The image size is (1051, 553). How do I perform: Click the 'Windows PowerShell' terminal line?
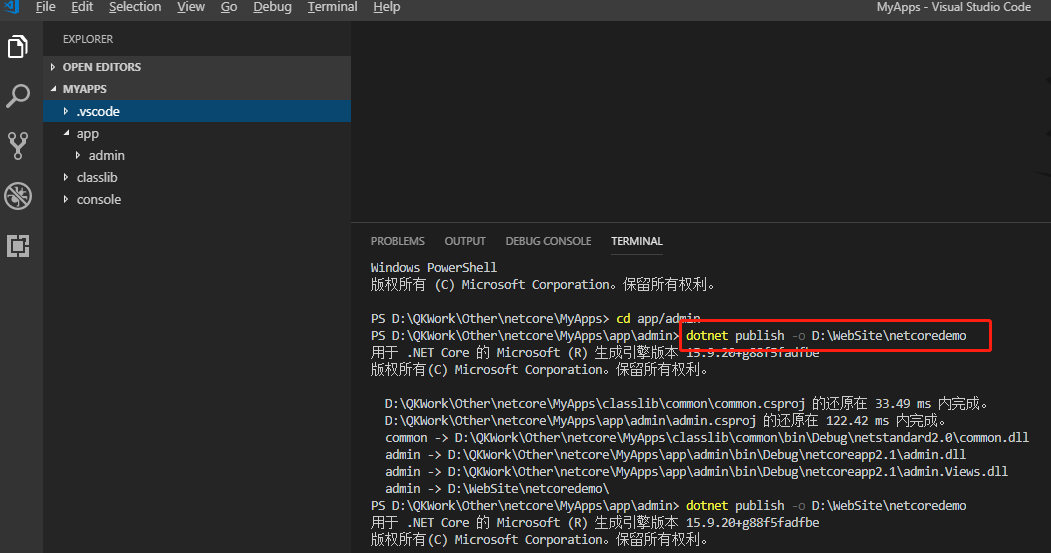click(434, 267)
